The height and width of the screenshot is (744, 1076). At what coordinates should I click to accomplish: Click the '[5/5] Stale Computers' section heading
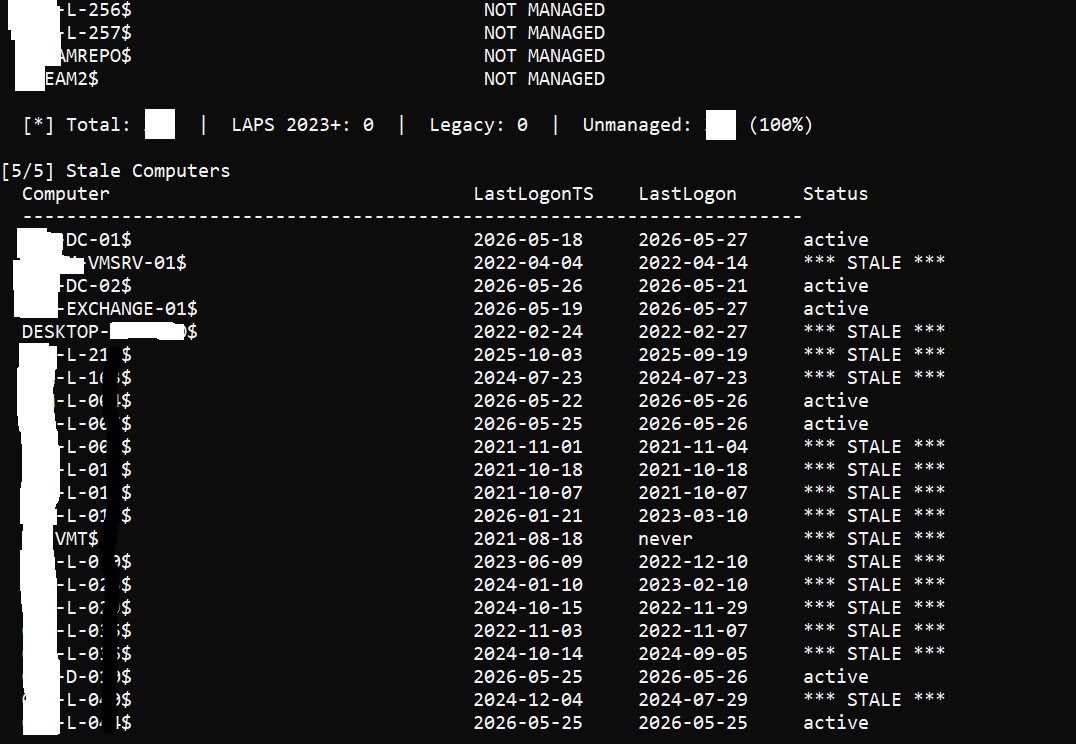(x=115, y=171)
